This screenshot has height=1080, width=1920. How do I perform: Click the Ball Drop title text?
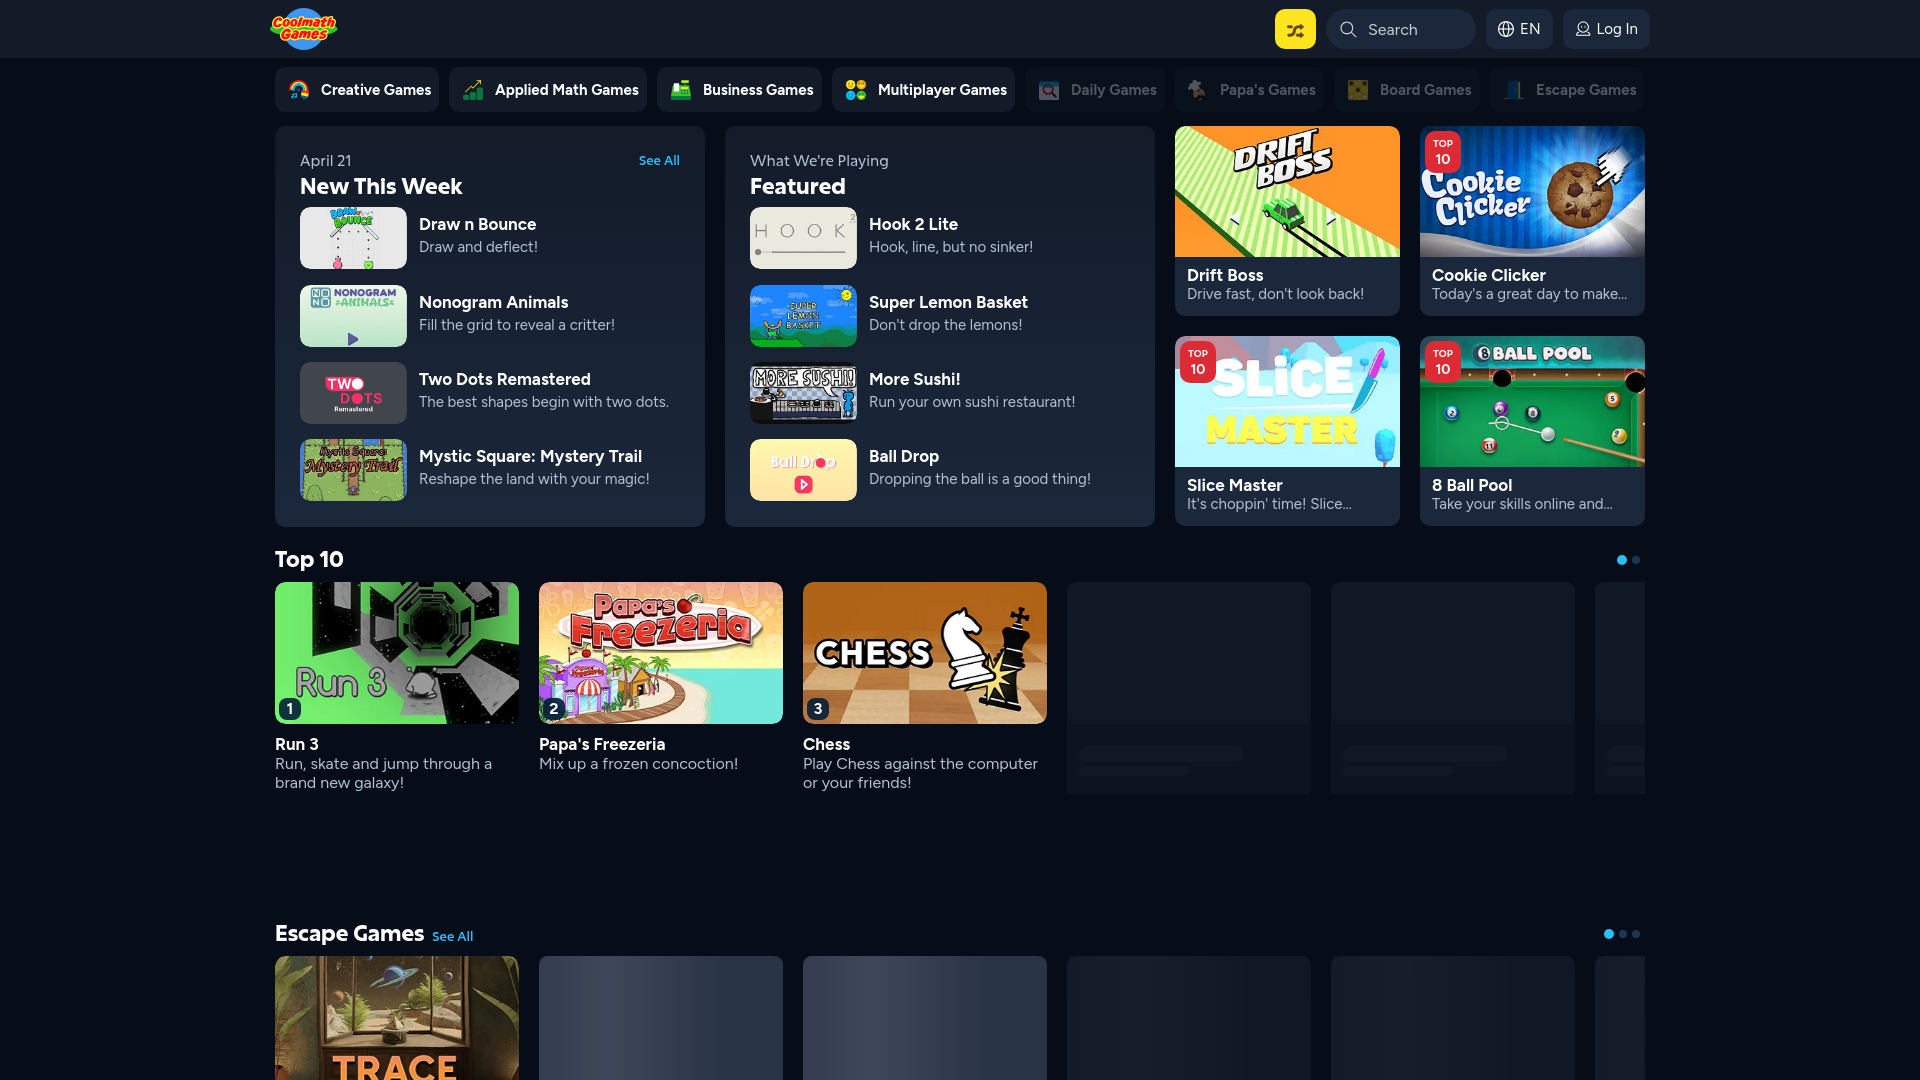point(904,456)
